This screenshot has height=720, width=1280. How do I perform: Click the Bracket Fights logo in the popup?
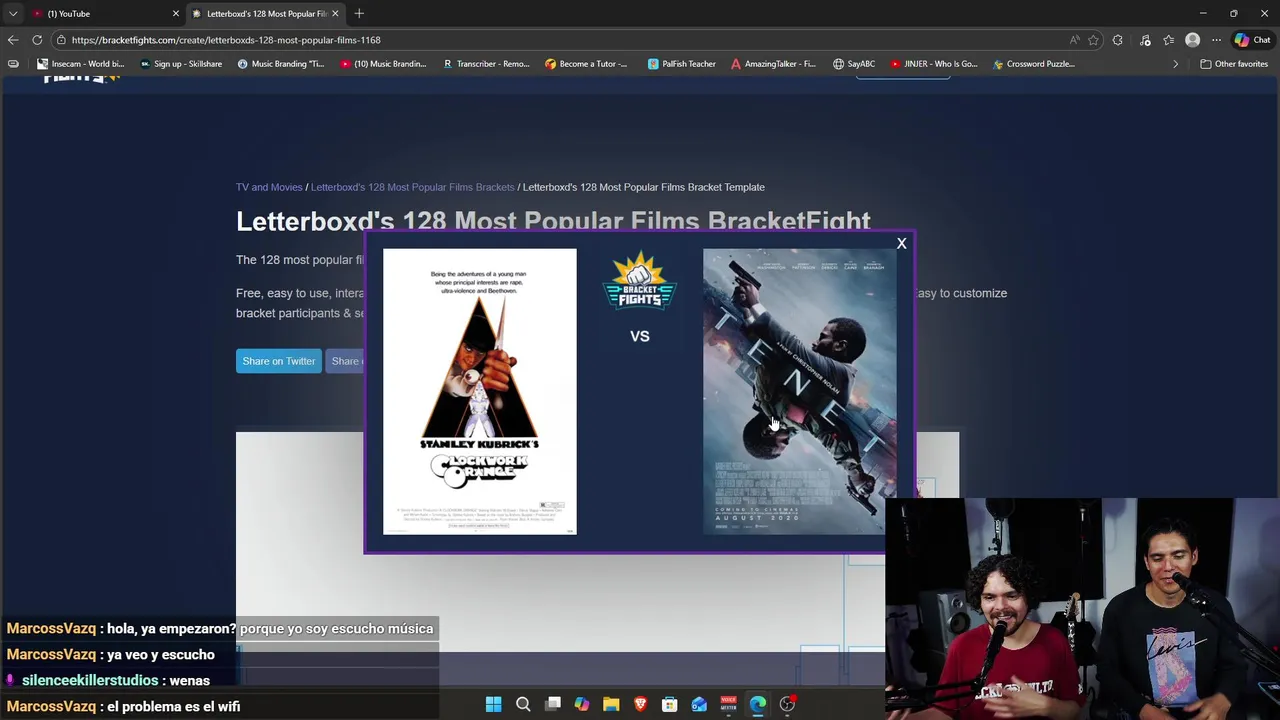(x=640, y=282)
